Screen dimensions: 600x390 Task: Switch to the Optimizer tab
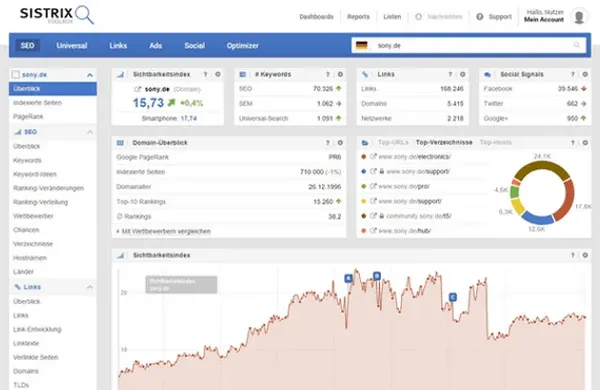pyautogui.click(x=243, y=46)
